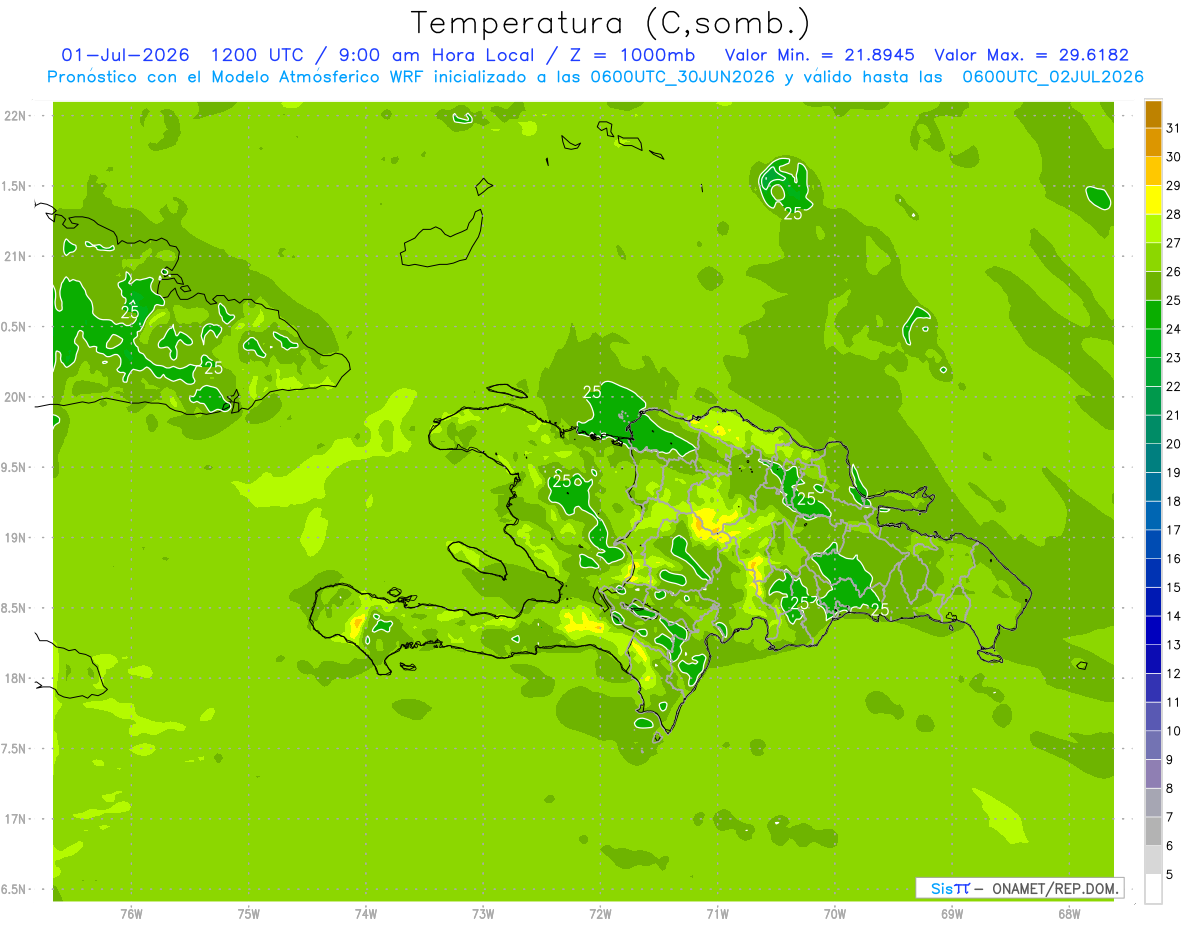This screenshot has width=1200, height=927.
Task: Click the 'Valor Max. = 29.6182' readout
Action: pos(1031,55)
